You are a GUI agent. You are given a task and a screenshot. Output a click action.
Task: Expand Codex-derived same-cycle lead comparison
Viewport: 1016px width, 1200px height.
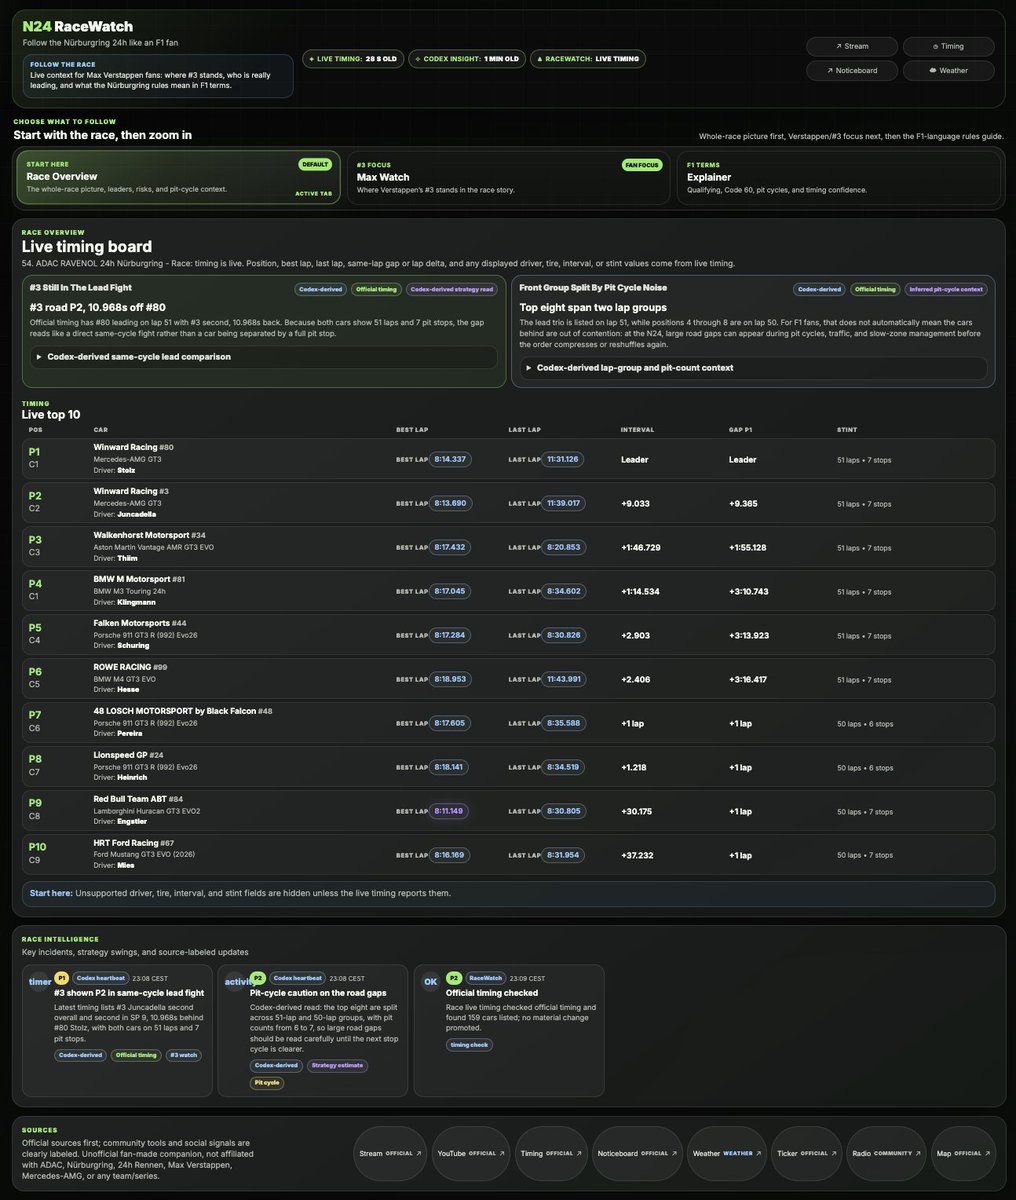[263, 356]
